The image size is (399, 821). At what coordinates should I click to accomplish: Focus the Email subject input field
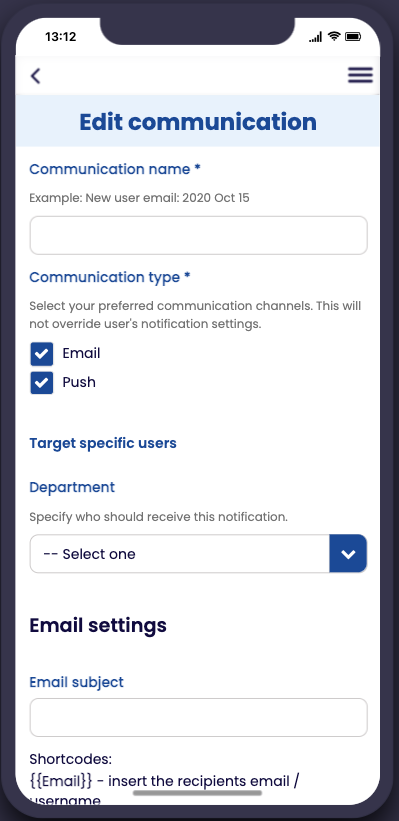tap(198, 717)
